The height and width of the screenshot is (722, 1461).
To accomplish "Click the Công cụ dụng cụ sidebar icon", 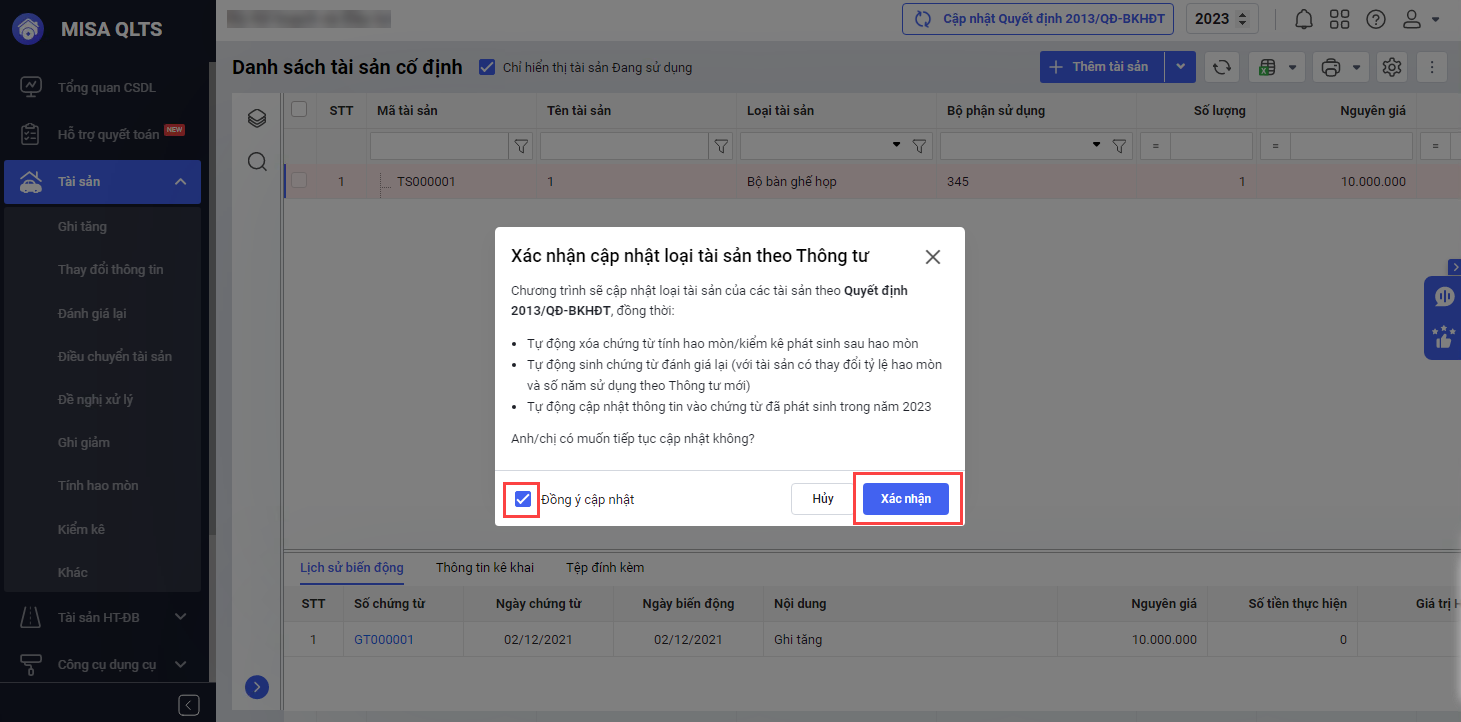I will pyautogui.click(x=31, y=664).
